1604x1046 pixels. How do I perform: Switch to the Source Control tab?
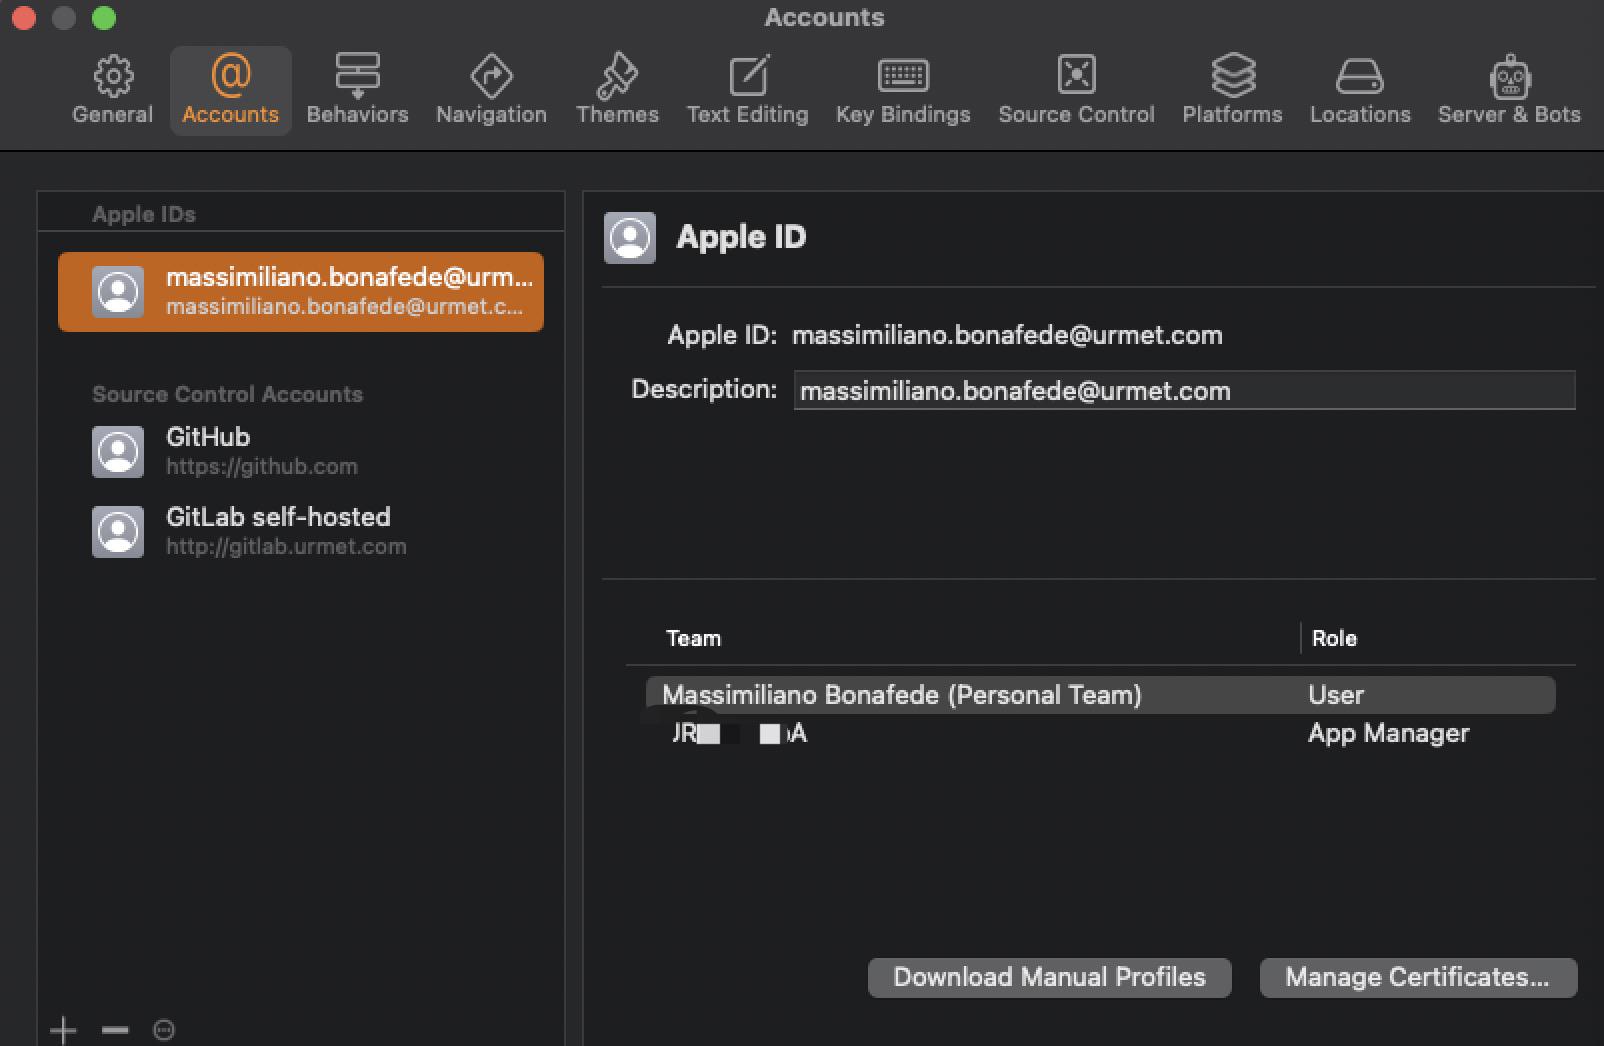pyautogui.click(x=1076, y=90)
